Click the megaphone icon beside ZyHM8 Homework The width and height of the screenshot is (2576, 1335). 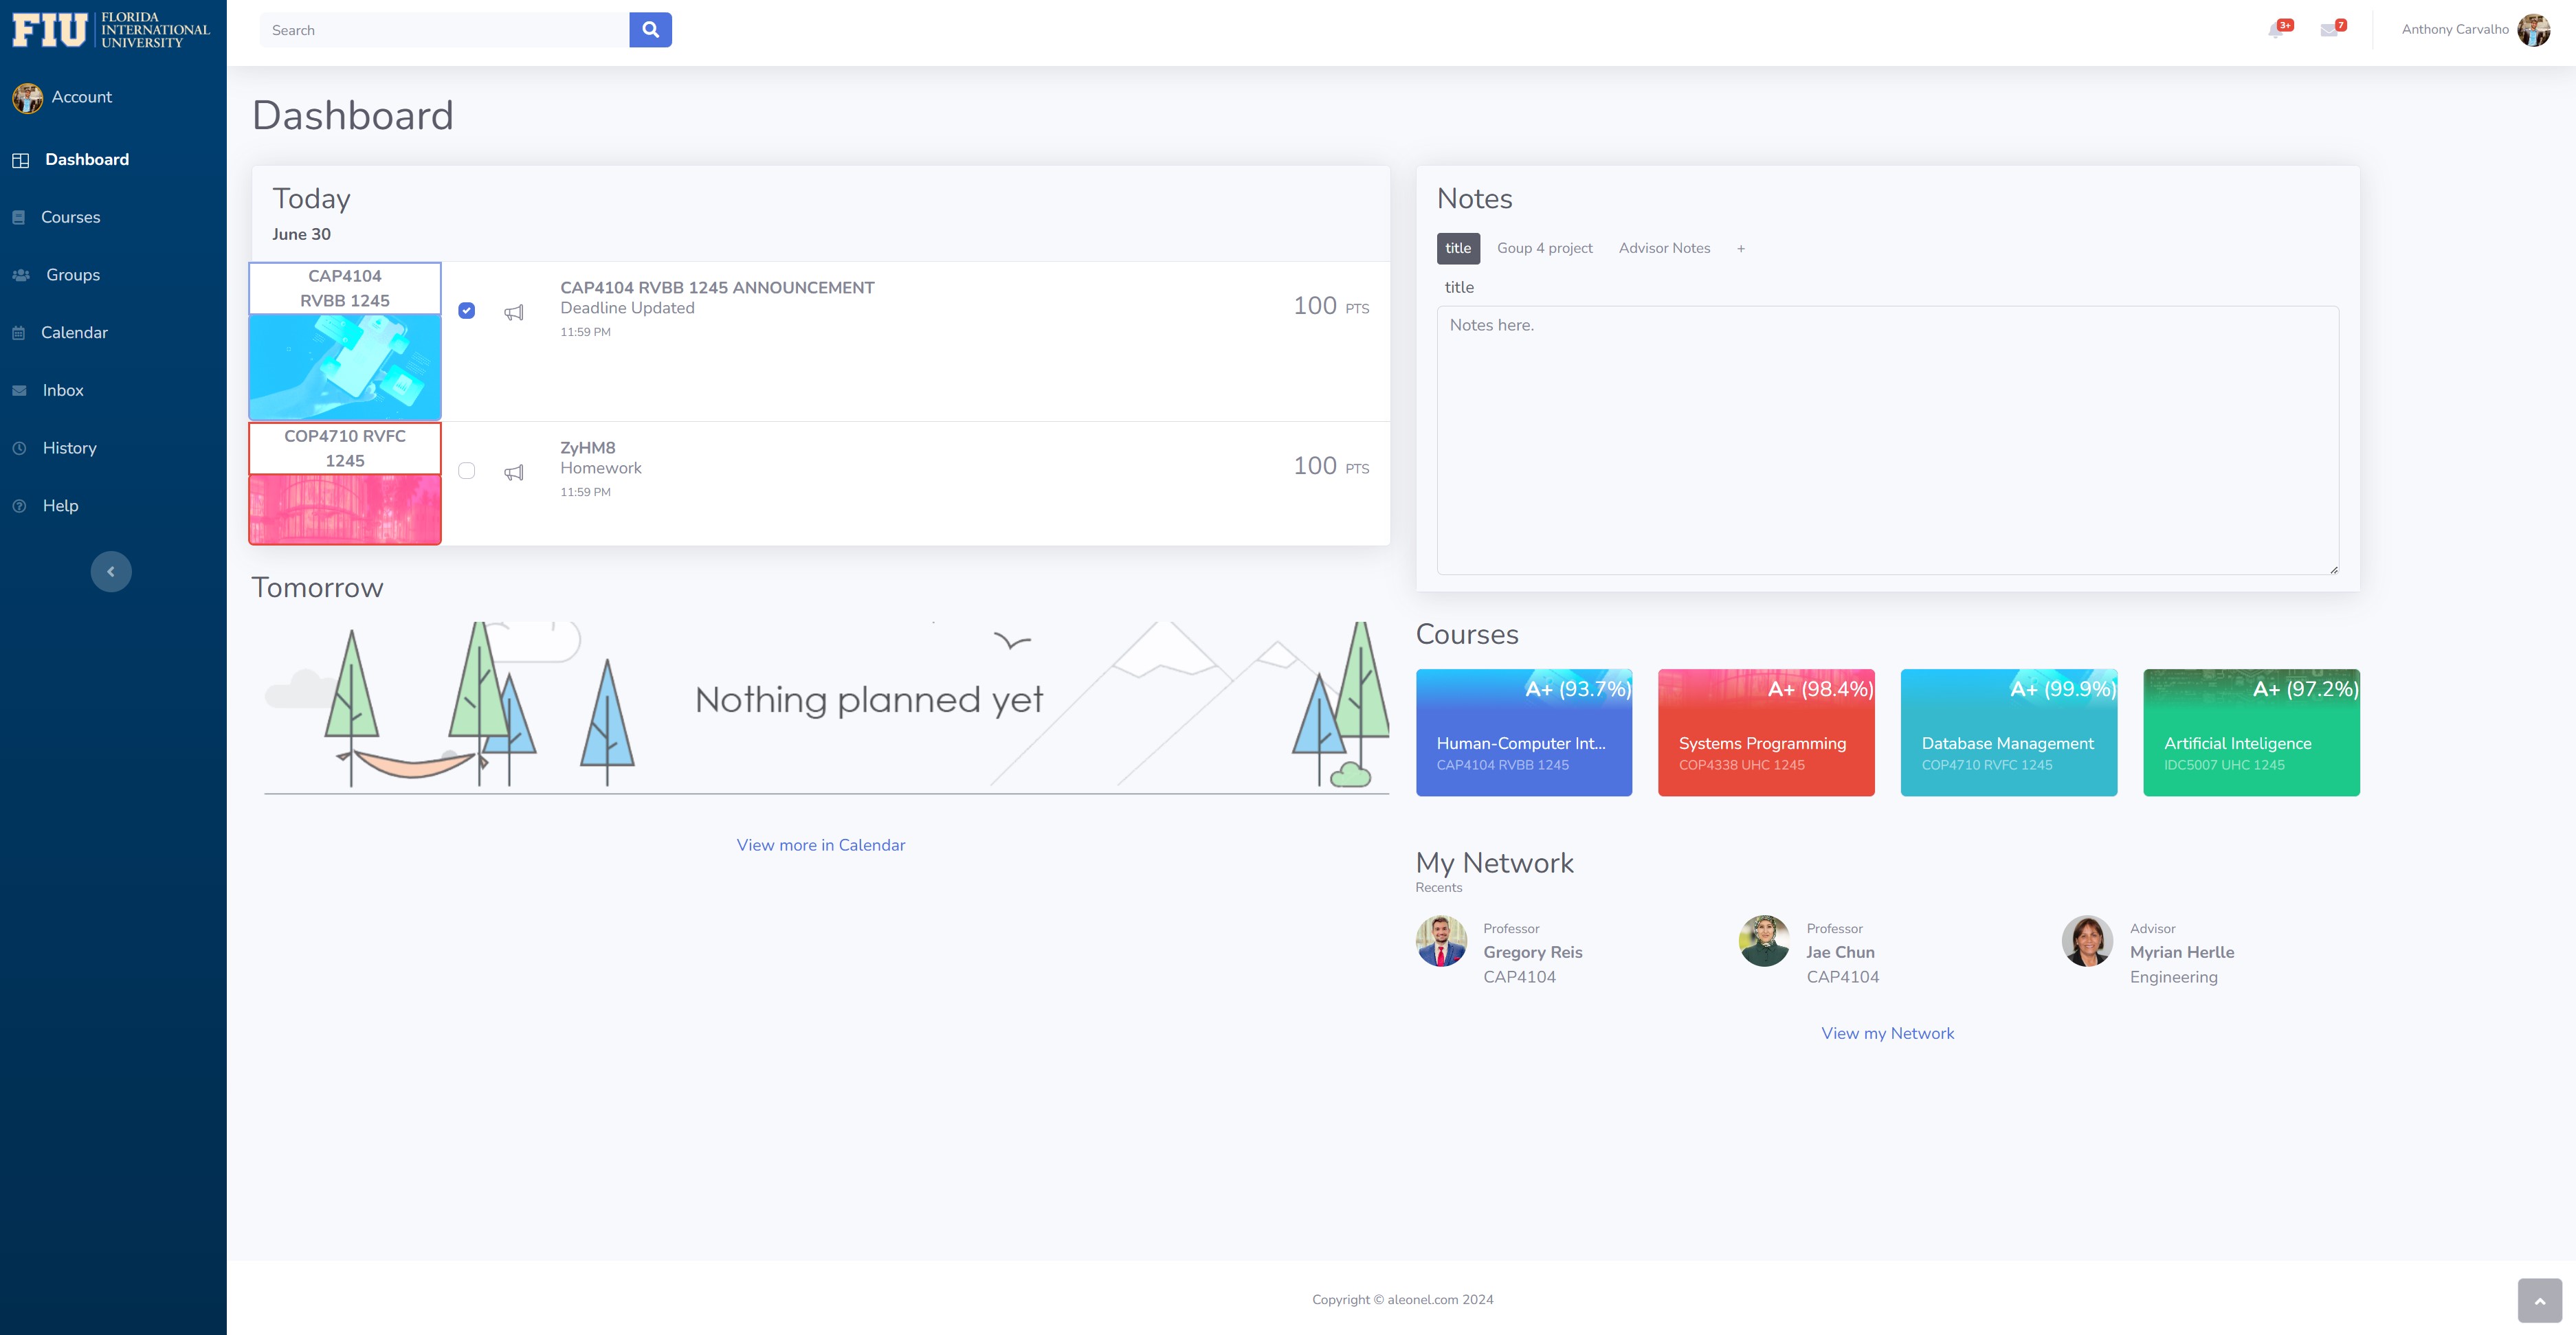[x=514, y=472]
